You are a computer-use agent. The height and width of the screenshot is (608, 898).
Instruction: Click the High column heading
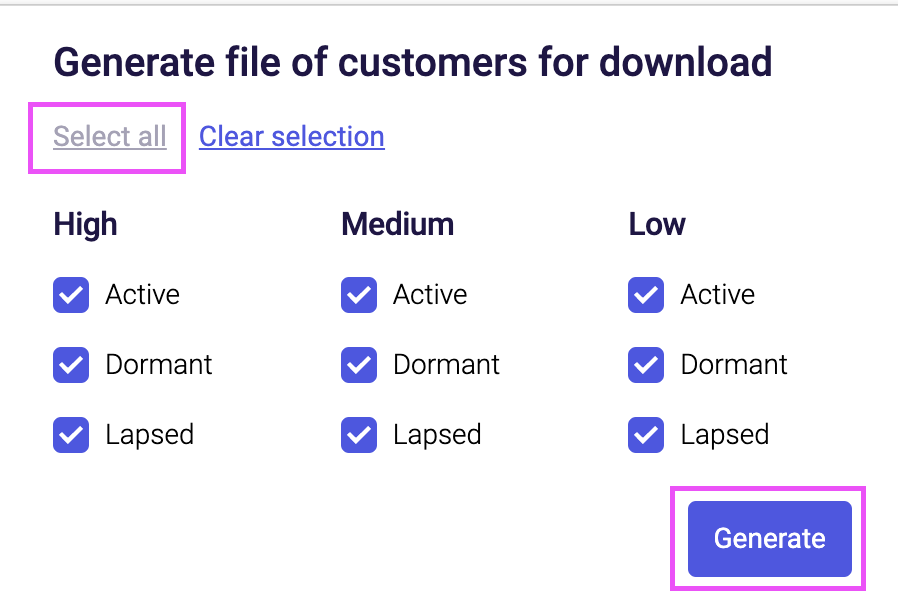click(x=85, y=224)
